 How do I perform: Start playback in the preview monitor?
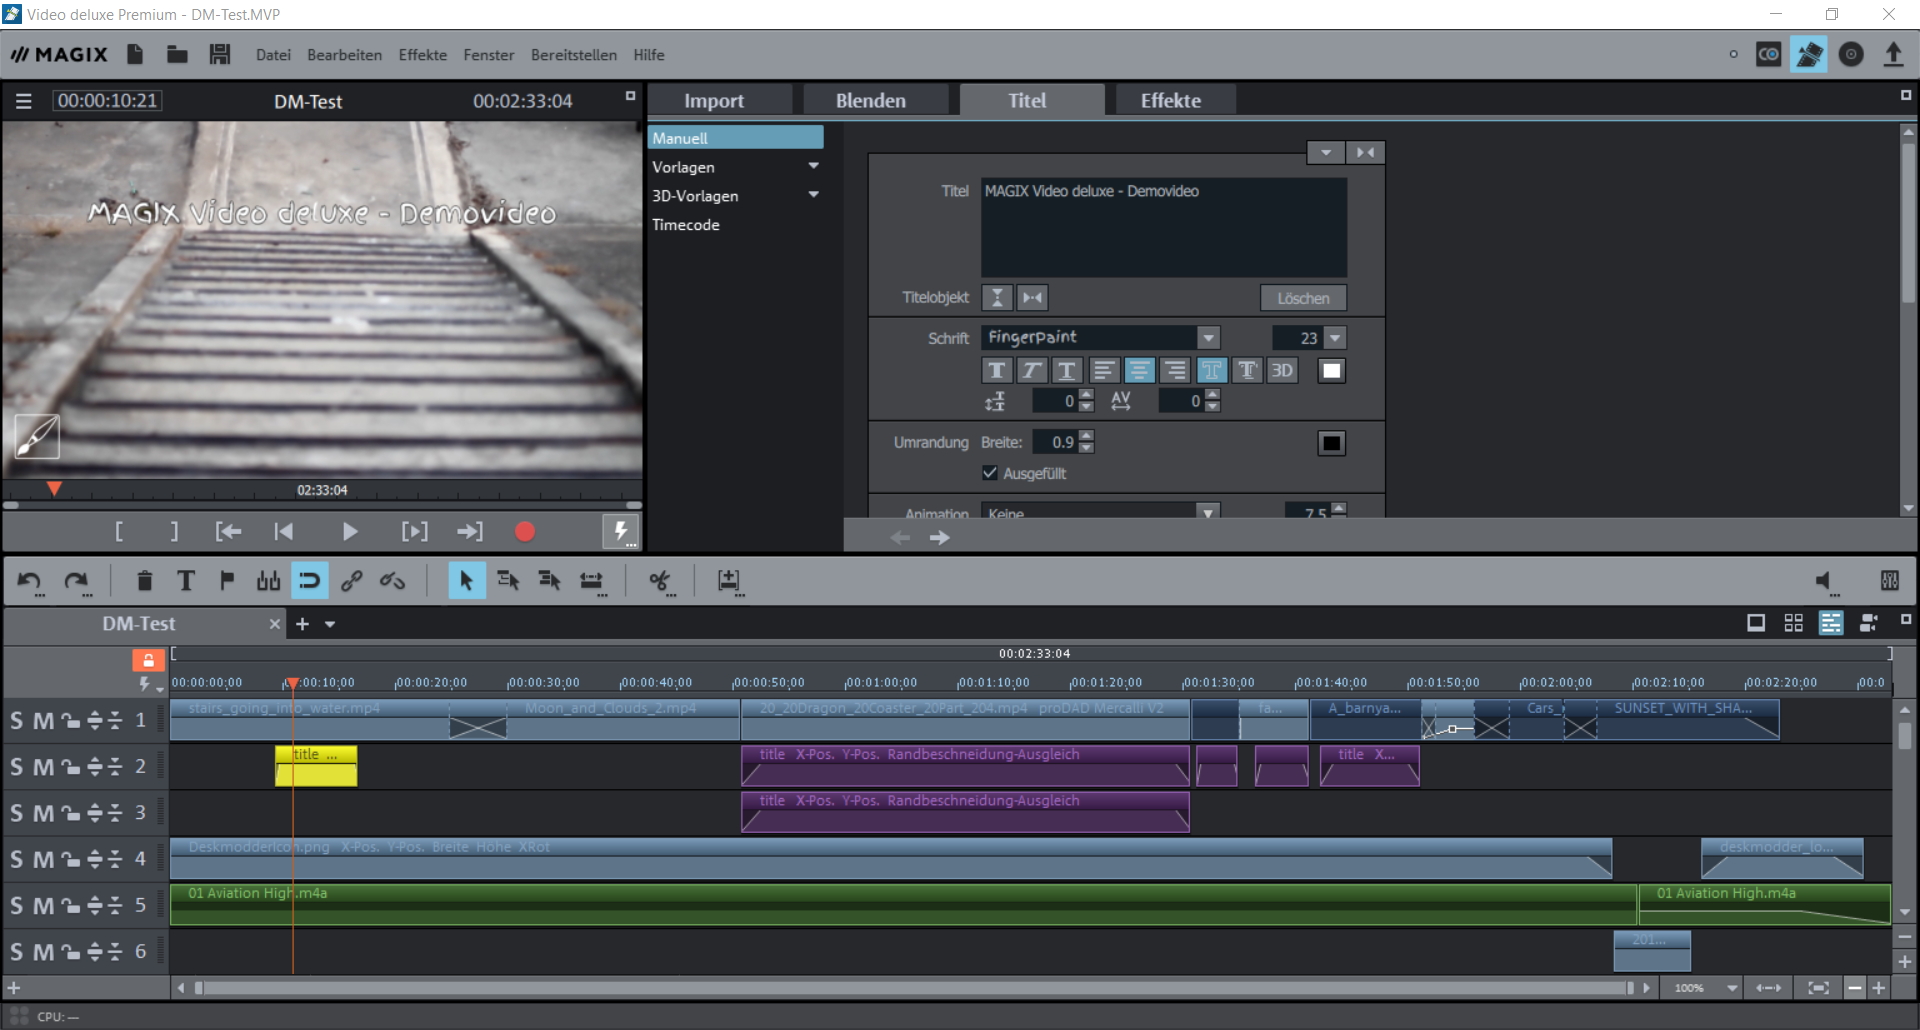349,532
